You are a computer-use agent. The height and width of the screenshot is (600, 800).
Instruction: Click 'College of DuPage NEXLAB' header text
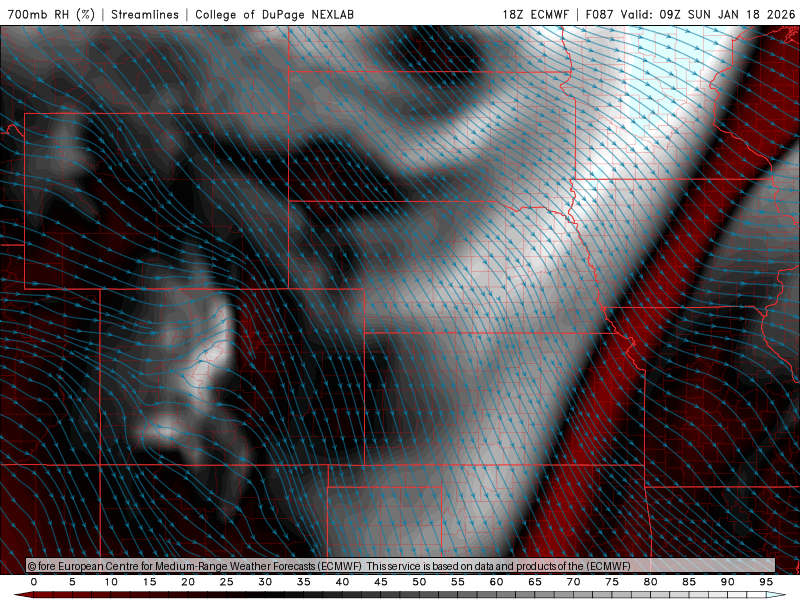274,14
